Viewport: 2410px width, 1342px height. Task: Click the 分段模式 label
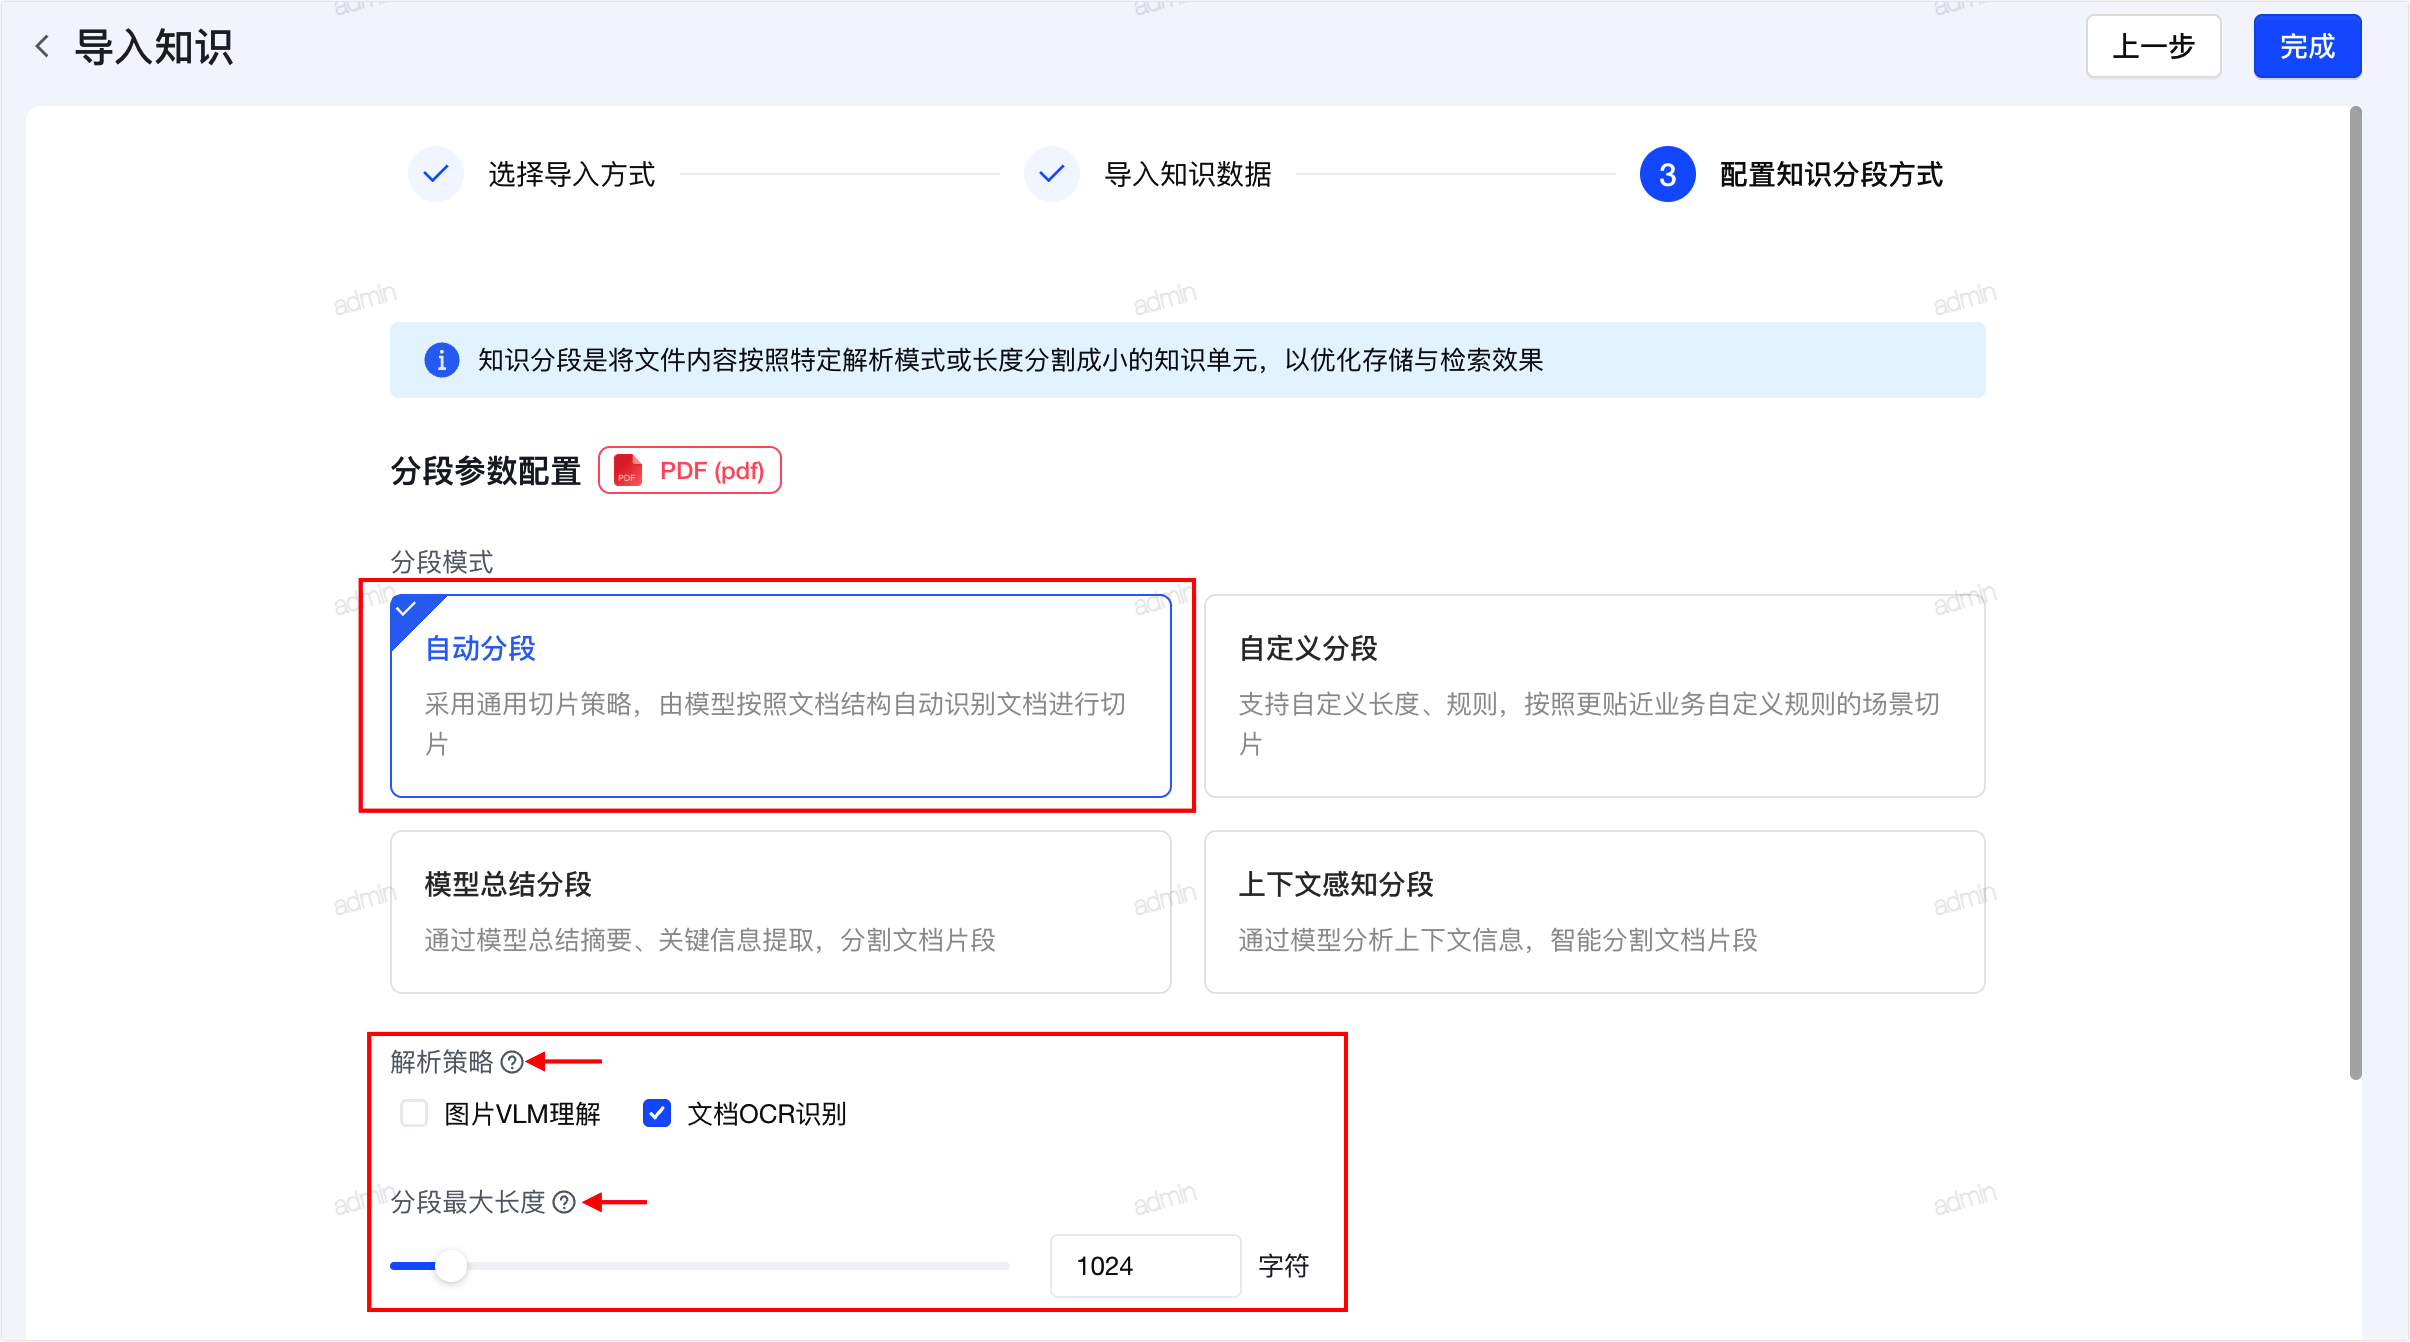pos(441,562)
